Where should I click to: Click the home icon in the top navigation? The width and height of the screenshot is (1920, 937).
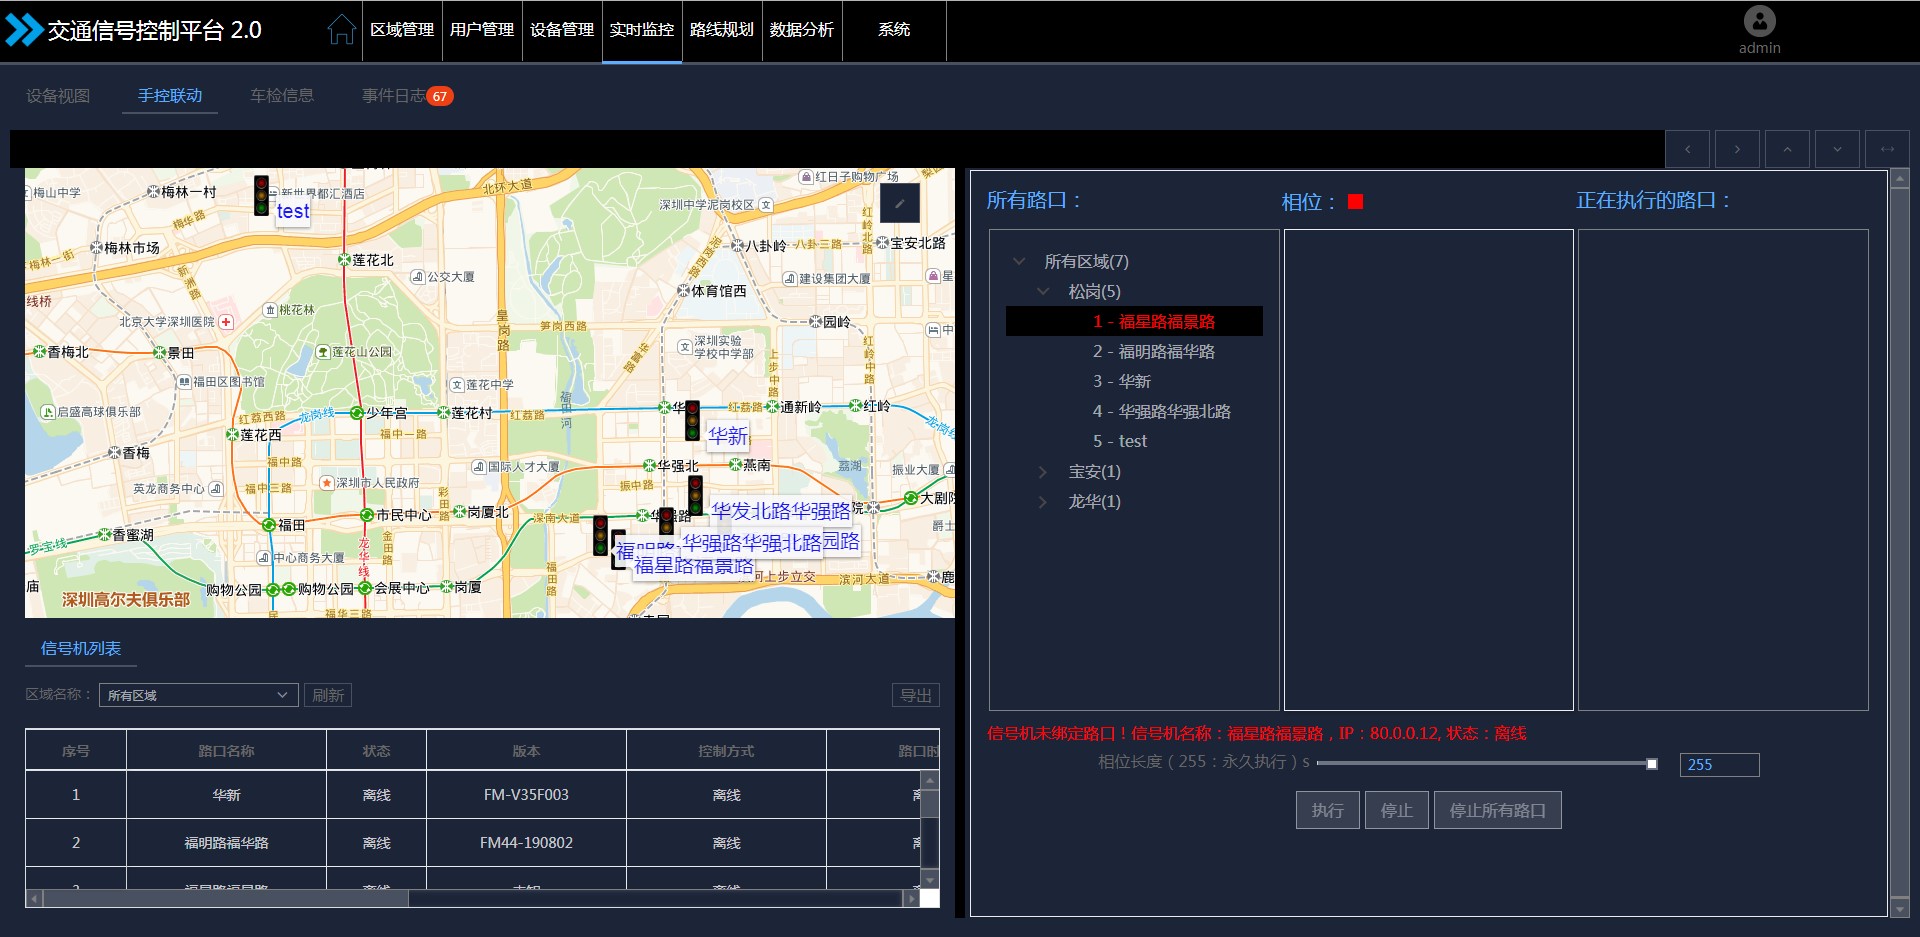341,30
